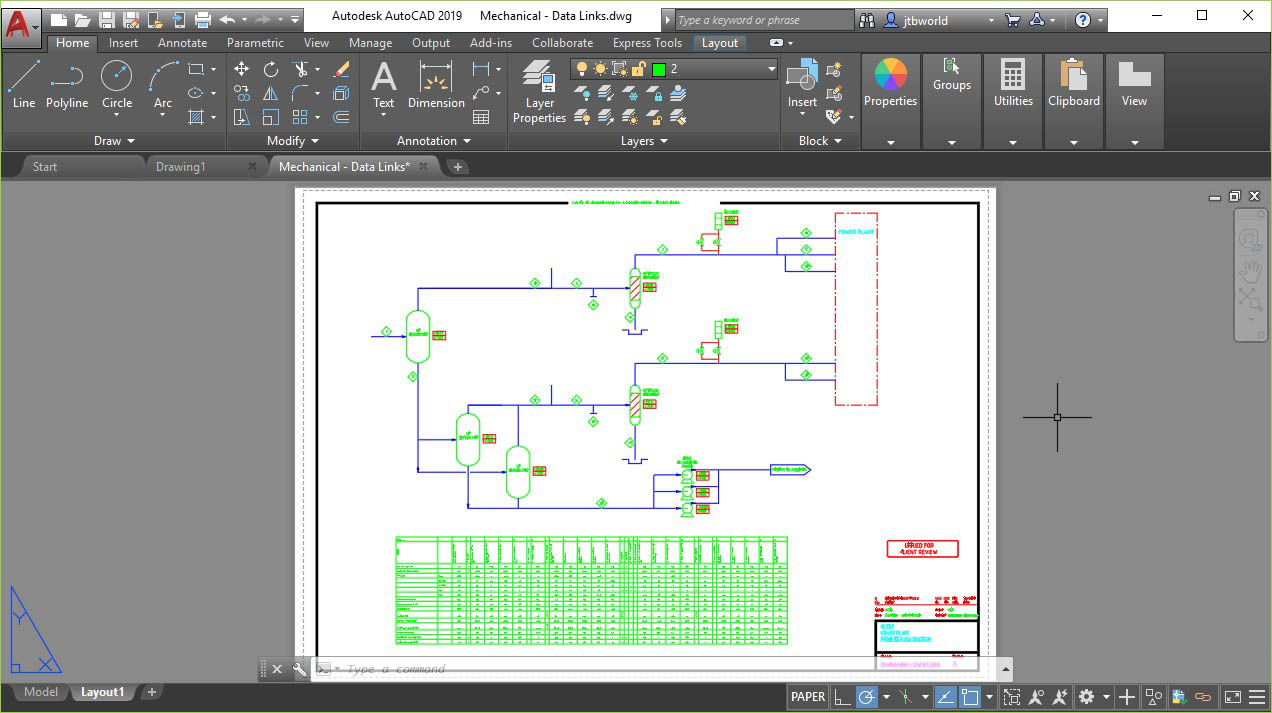Toggle Clean Screen icon in status bar
This screenshot has width=1272, height=713.
(1233, 697)
